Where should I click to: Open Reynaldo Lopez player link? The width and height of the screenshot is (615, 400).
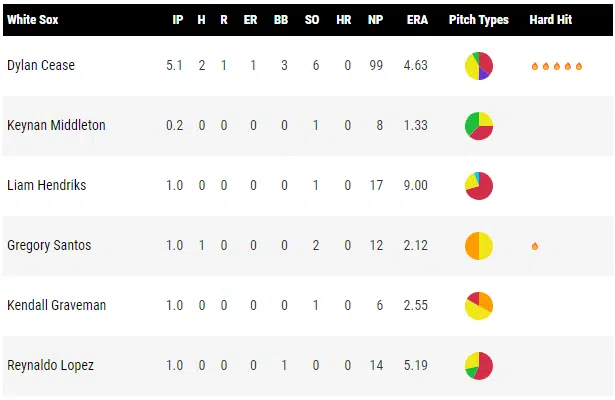[50, 366]
